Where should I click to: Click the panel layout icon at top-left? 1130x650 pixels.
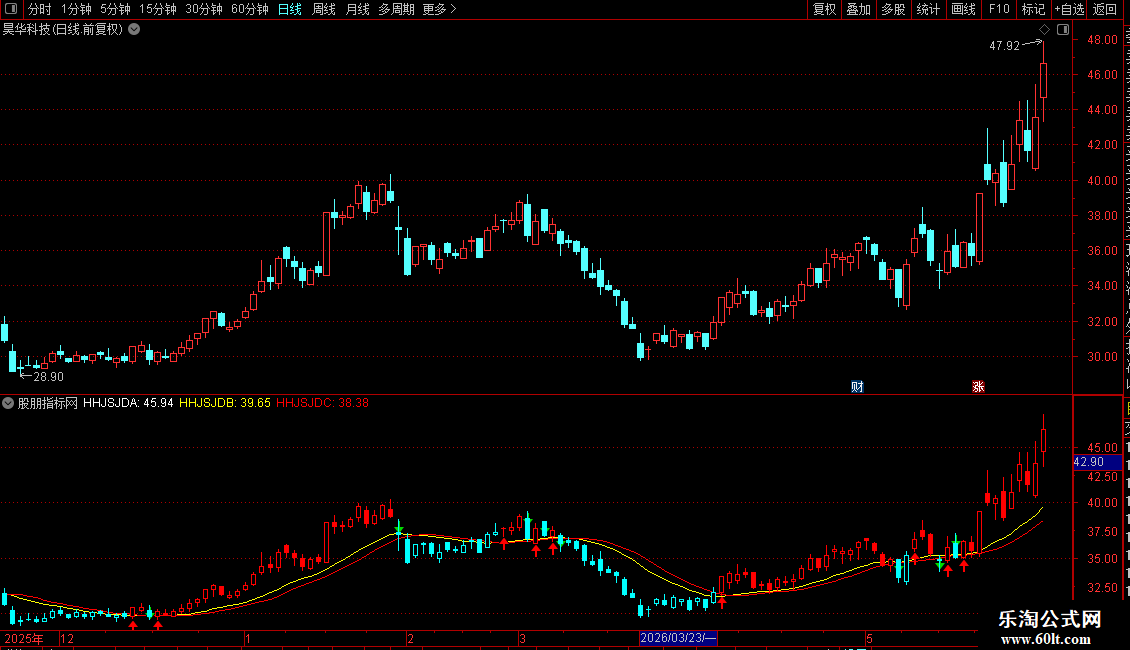pyautogui.click(x=11, y=9)
